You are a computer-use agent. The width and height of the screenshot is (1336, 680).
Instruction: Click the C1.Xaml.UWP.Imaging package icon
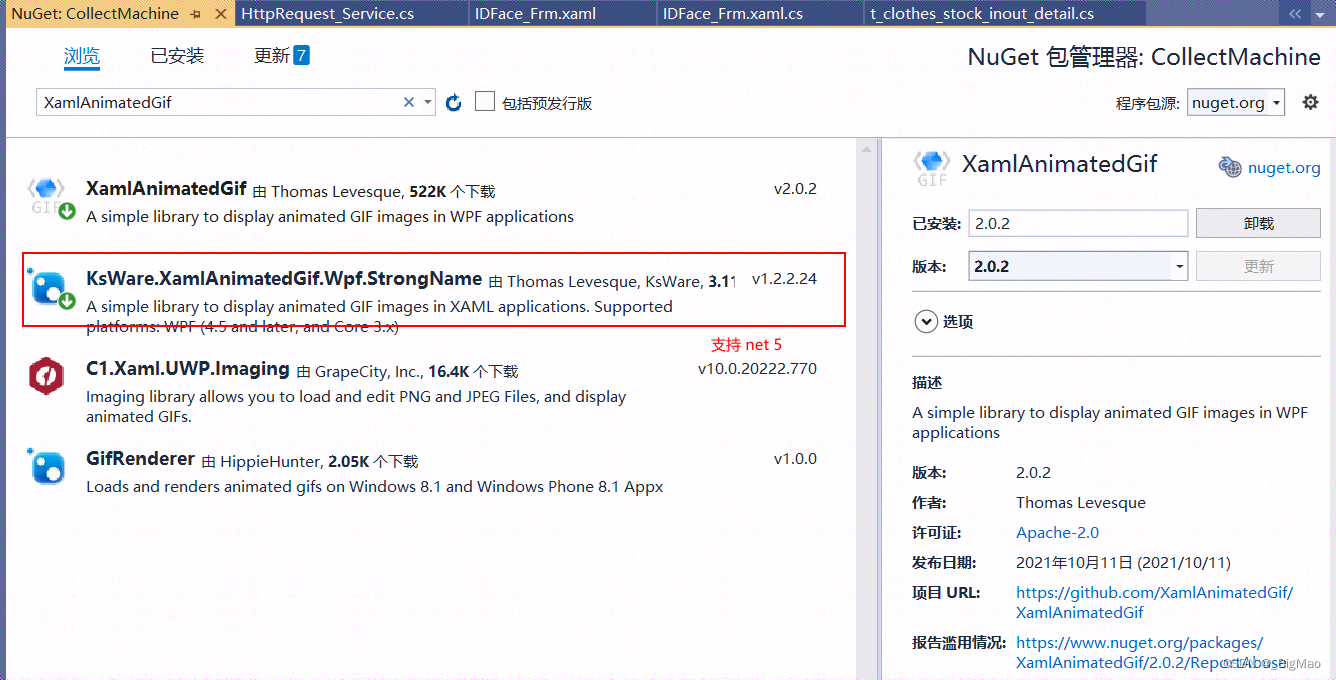point(48,375)
